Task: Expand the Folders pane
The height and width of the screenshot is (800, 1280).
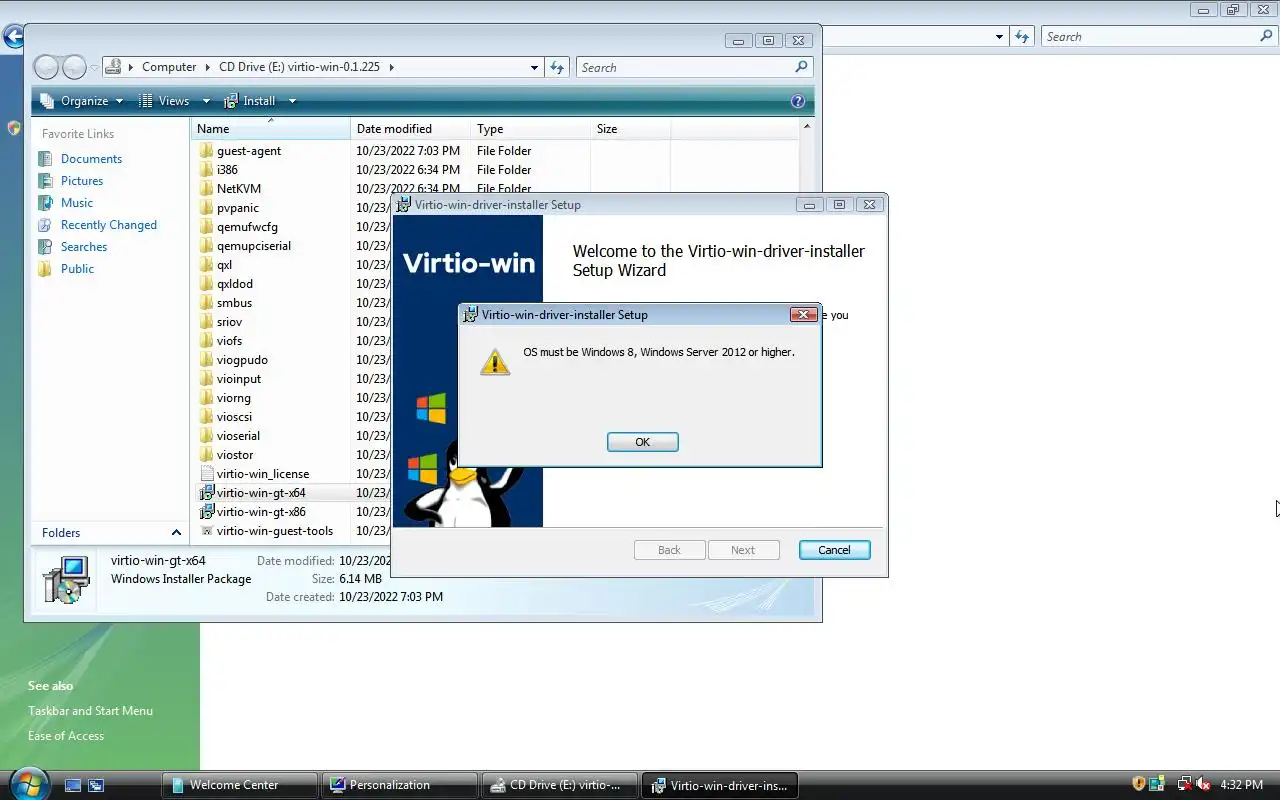Action: click(176, 533)
